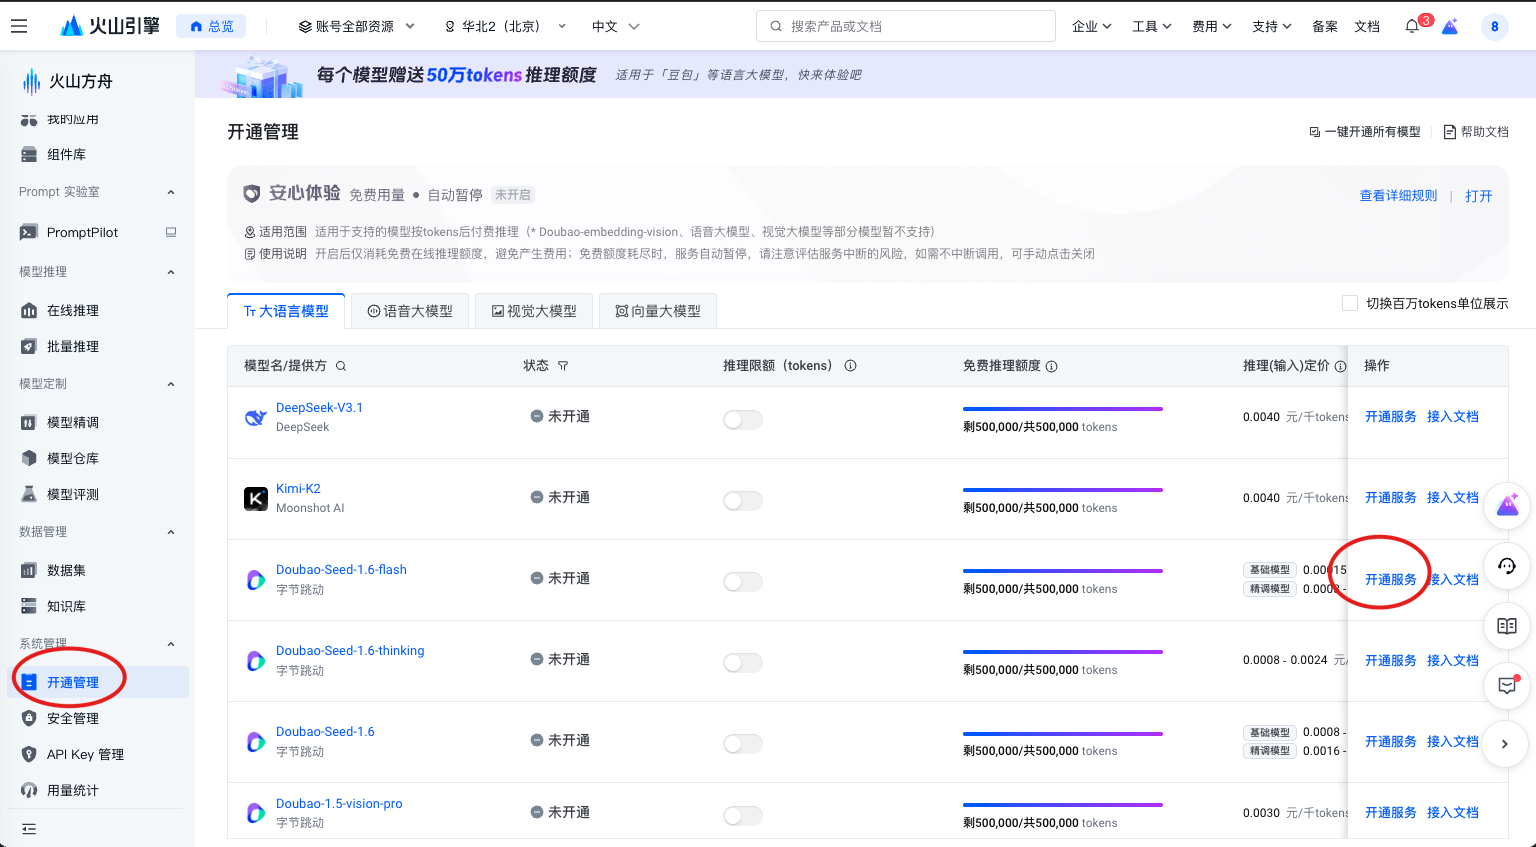Click the 总览 home button
This screenshot has height=847, width=1536.
[x=211, y=26]
